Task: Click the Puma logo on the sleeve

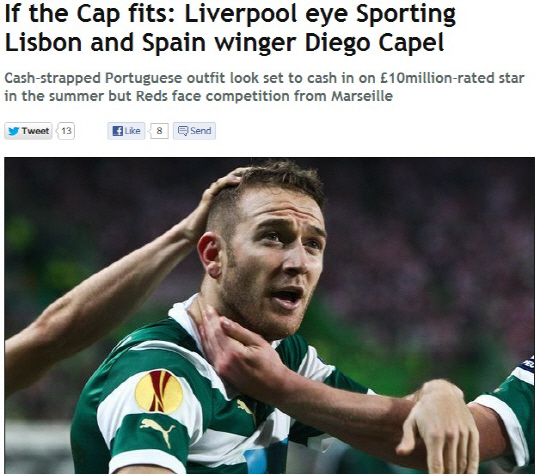Action: 158,432
